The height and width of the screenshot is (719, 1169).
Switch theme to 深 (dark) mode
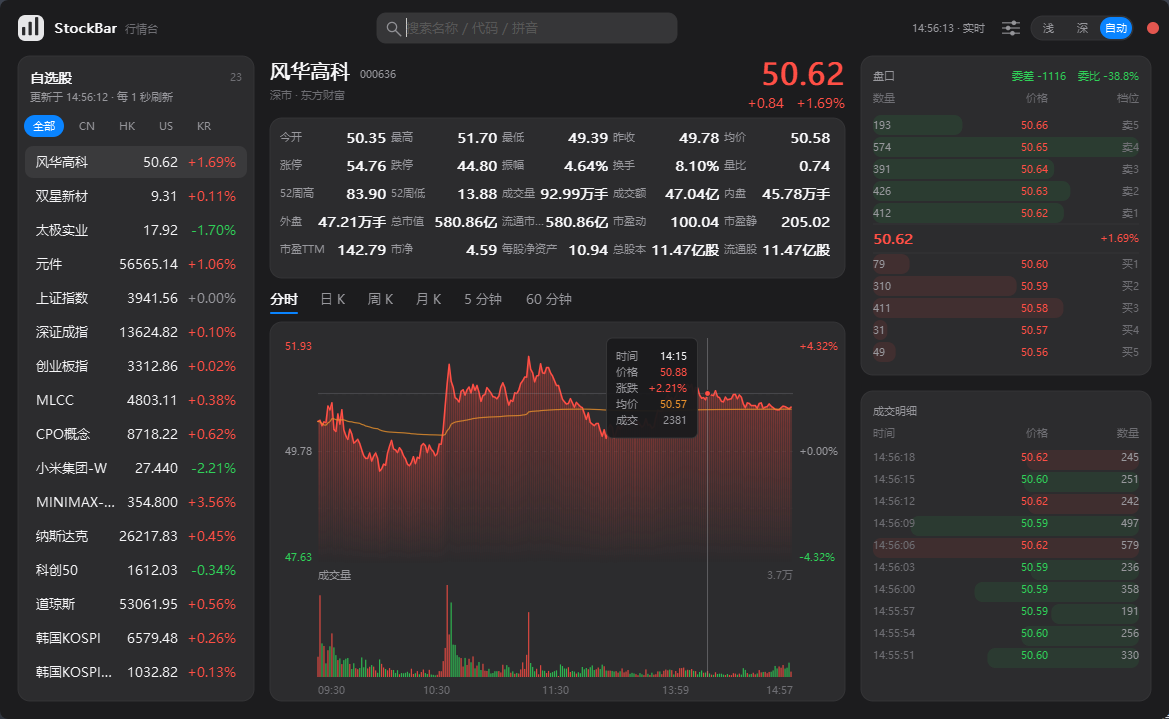[1082, 28]
